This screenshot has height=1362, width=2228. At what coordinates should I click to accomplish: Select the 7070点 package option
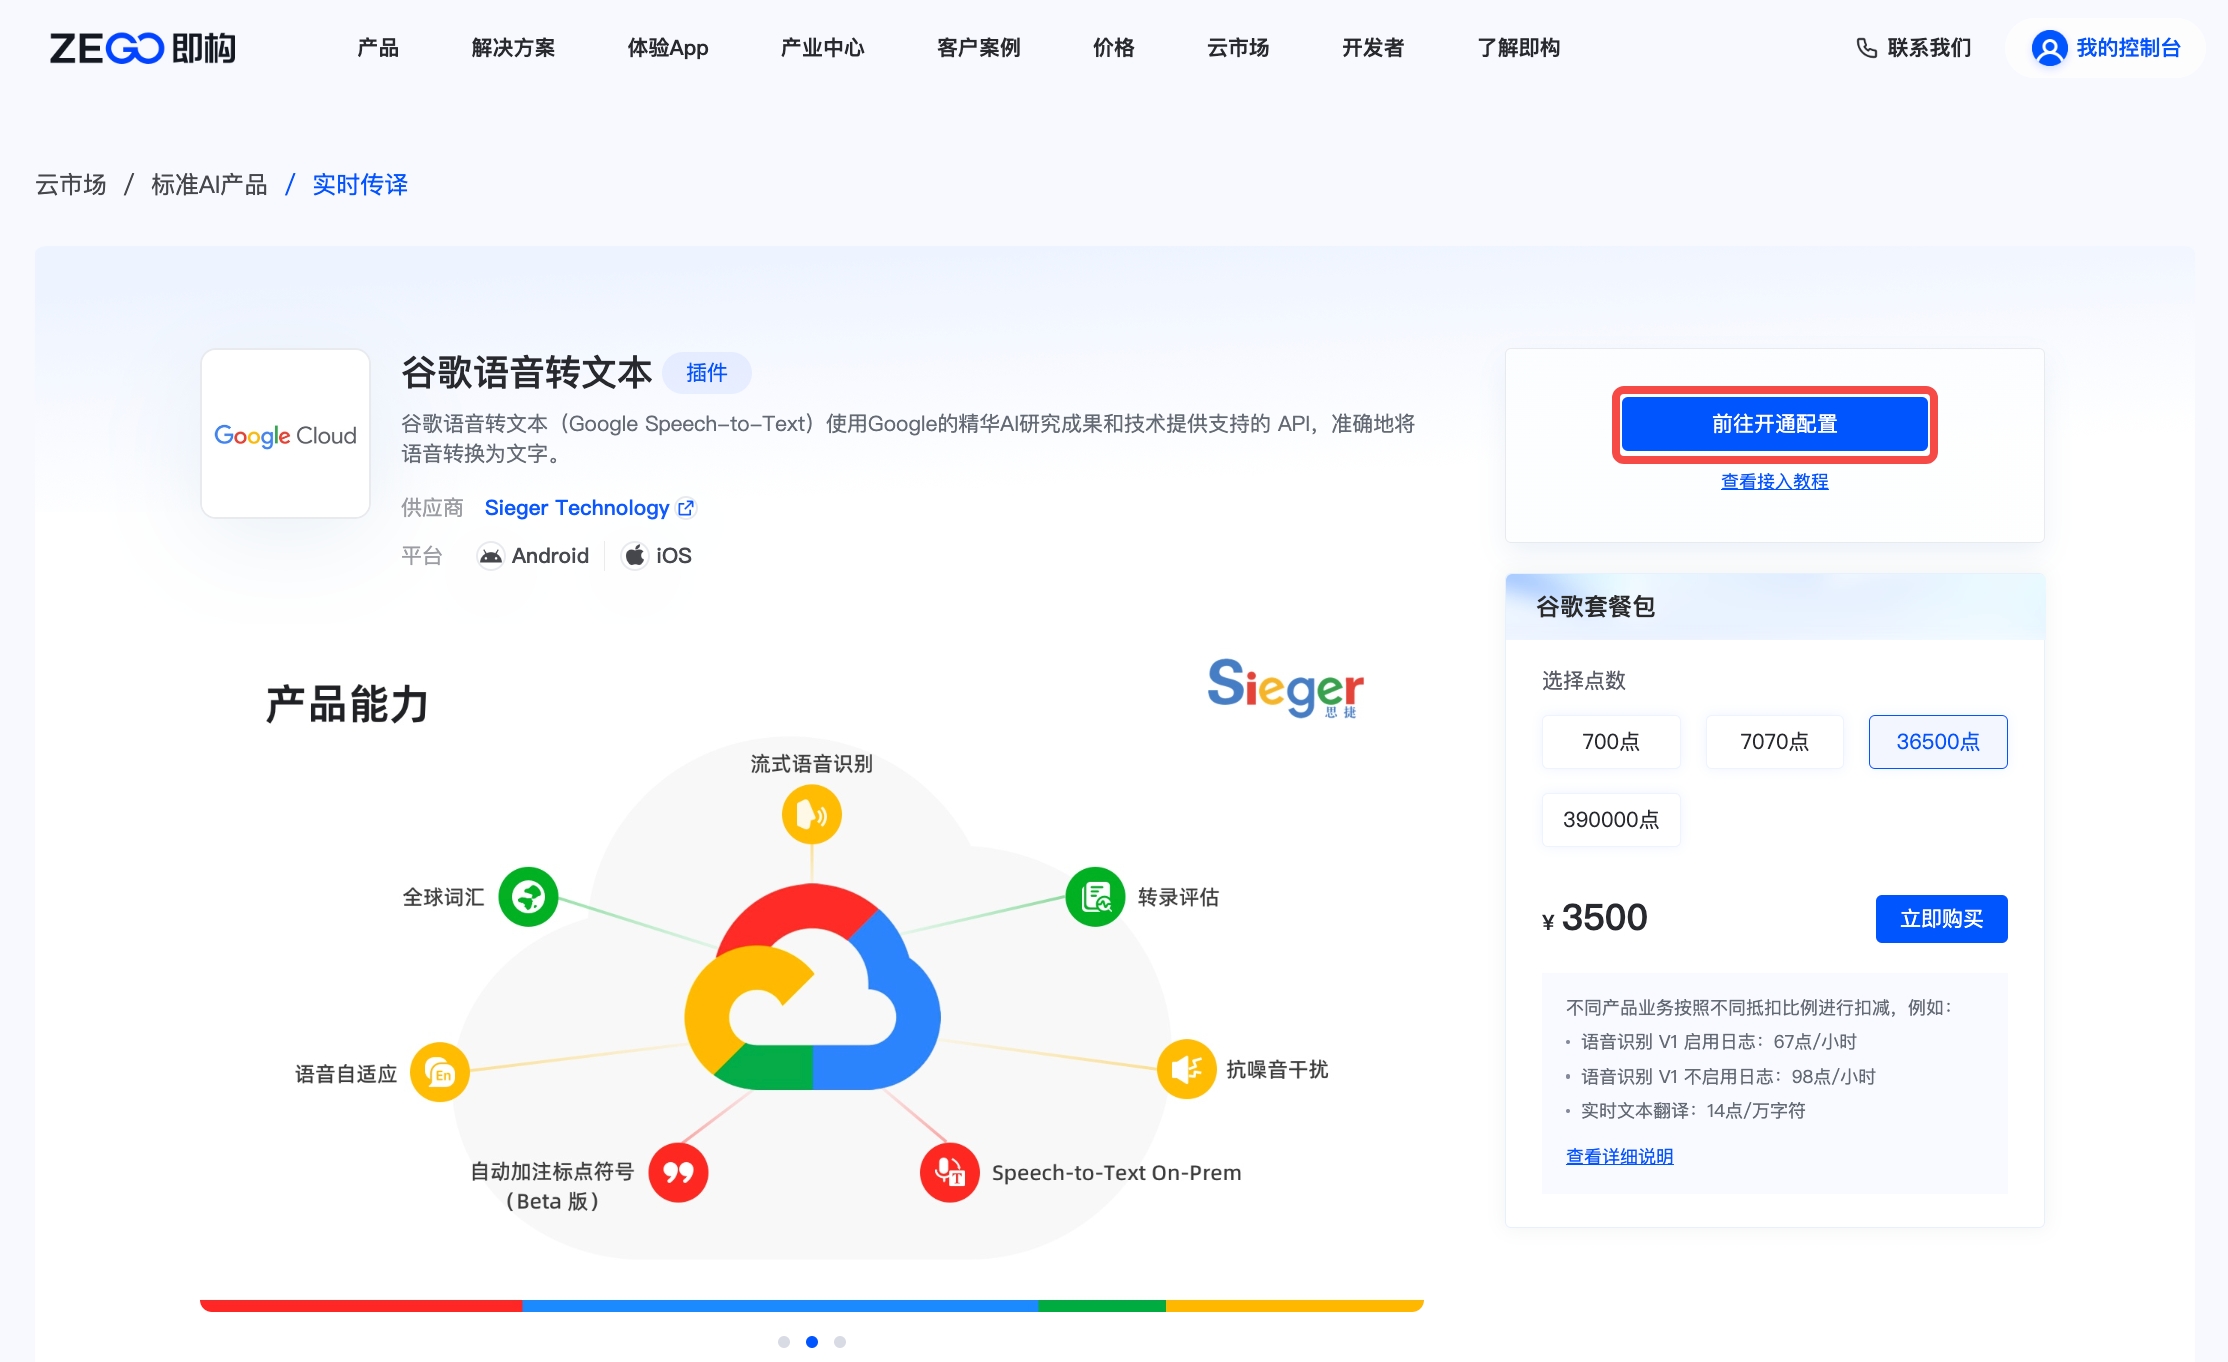tap(1774, 742)
